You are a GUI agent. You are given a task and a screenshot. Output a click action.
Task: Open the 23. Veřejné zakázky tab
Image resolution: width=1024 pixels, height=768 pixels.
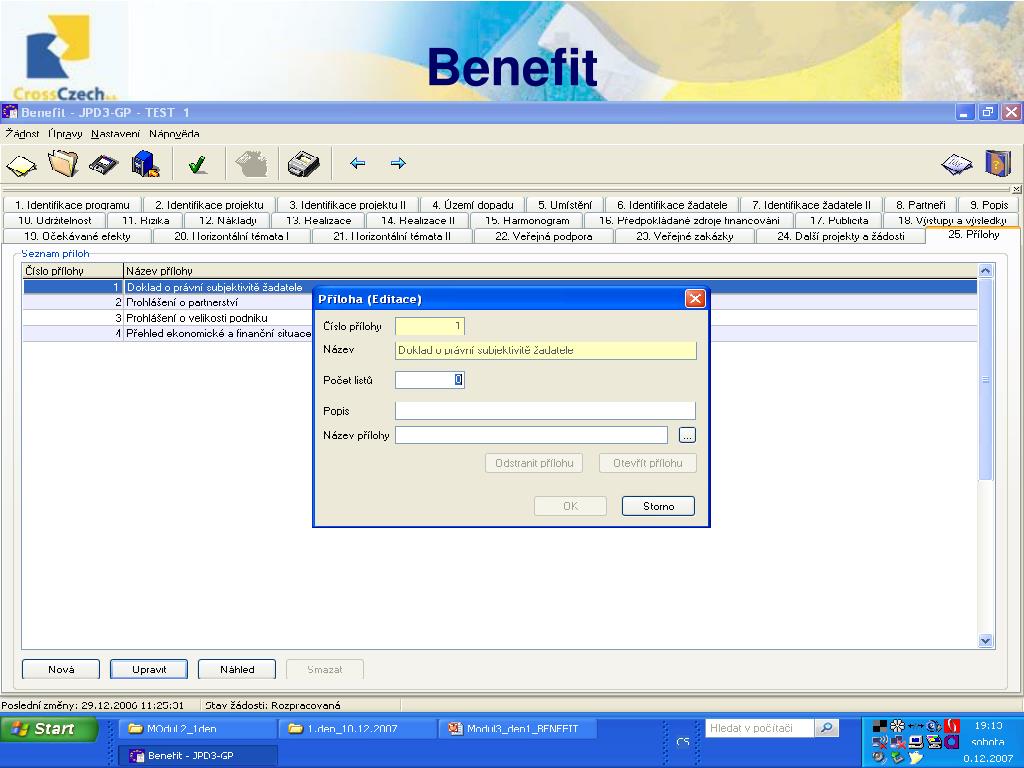click(685, 236)
